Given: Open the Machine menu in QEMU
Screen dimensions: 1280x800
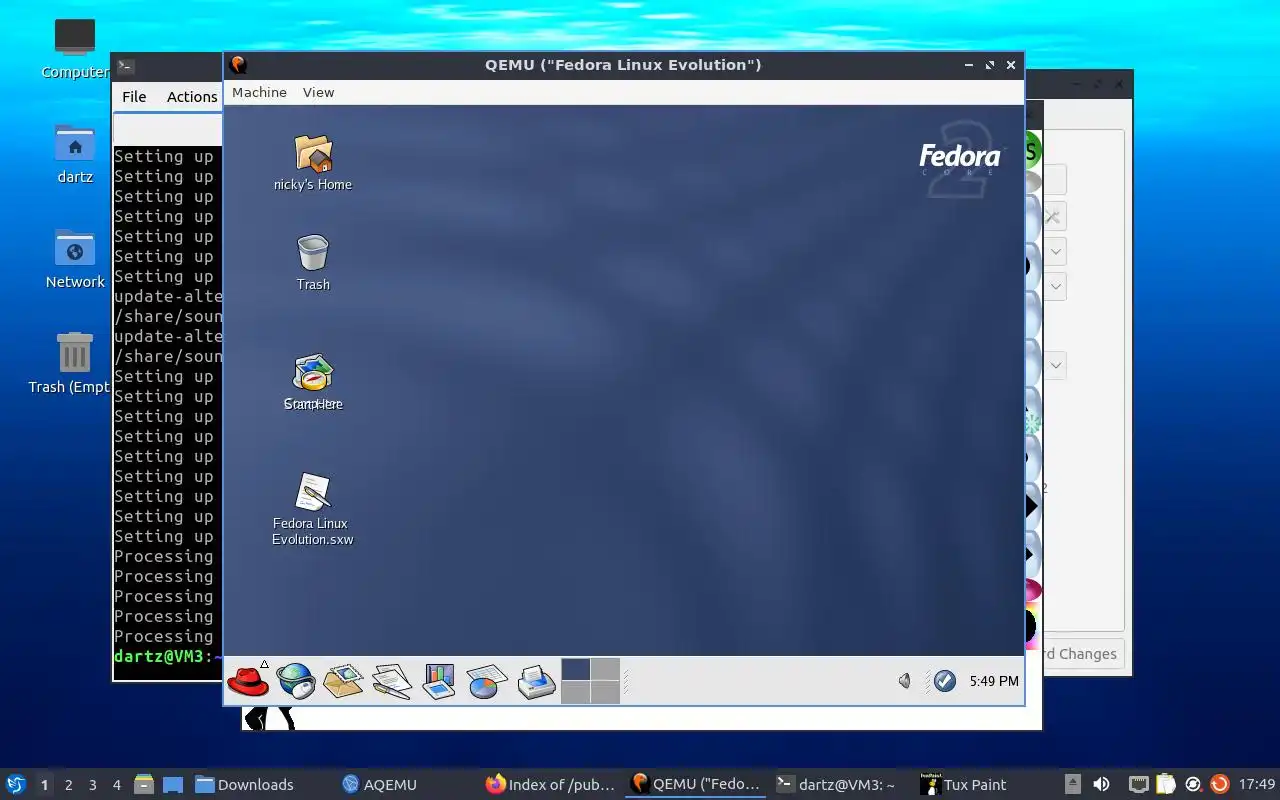Looking at the screenshot, I should pos(259,92).
